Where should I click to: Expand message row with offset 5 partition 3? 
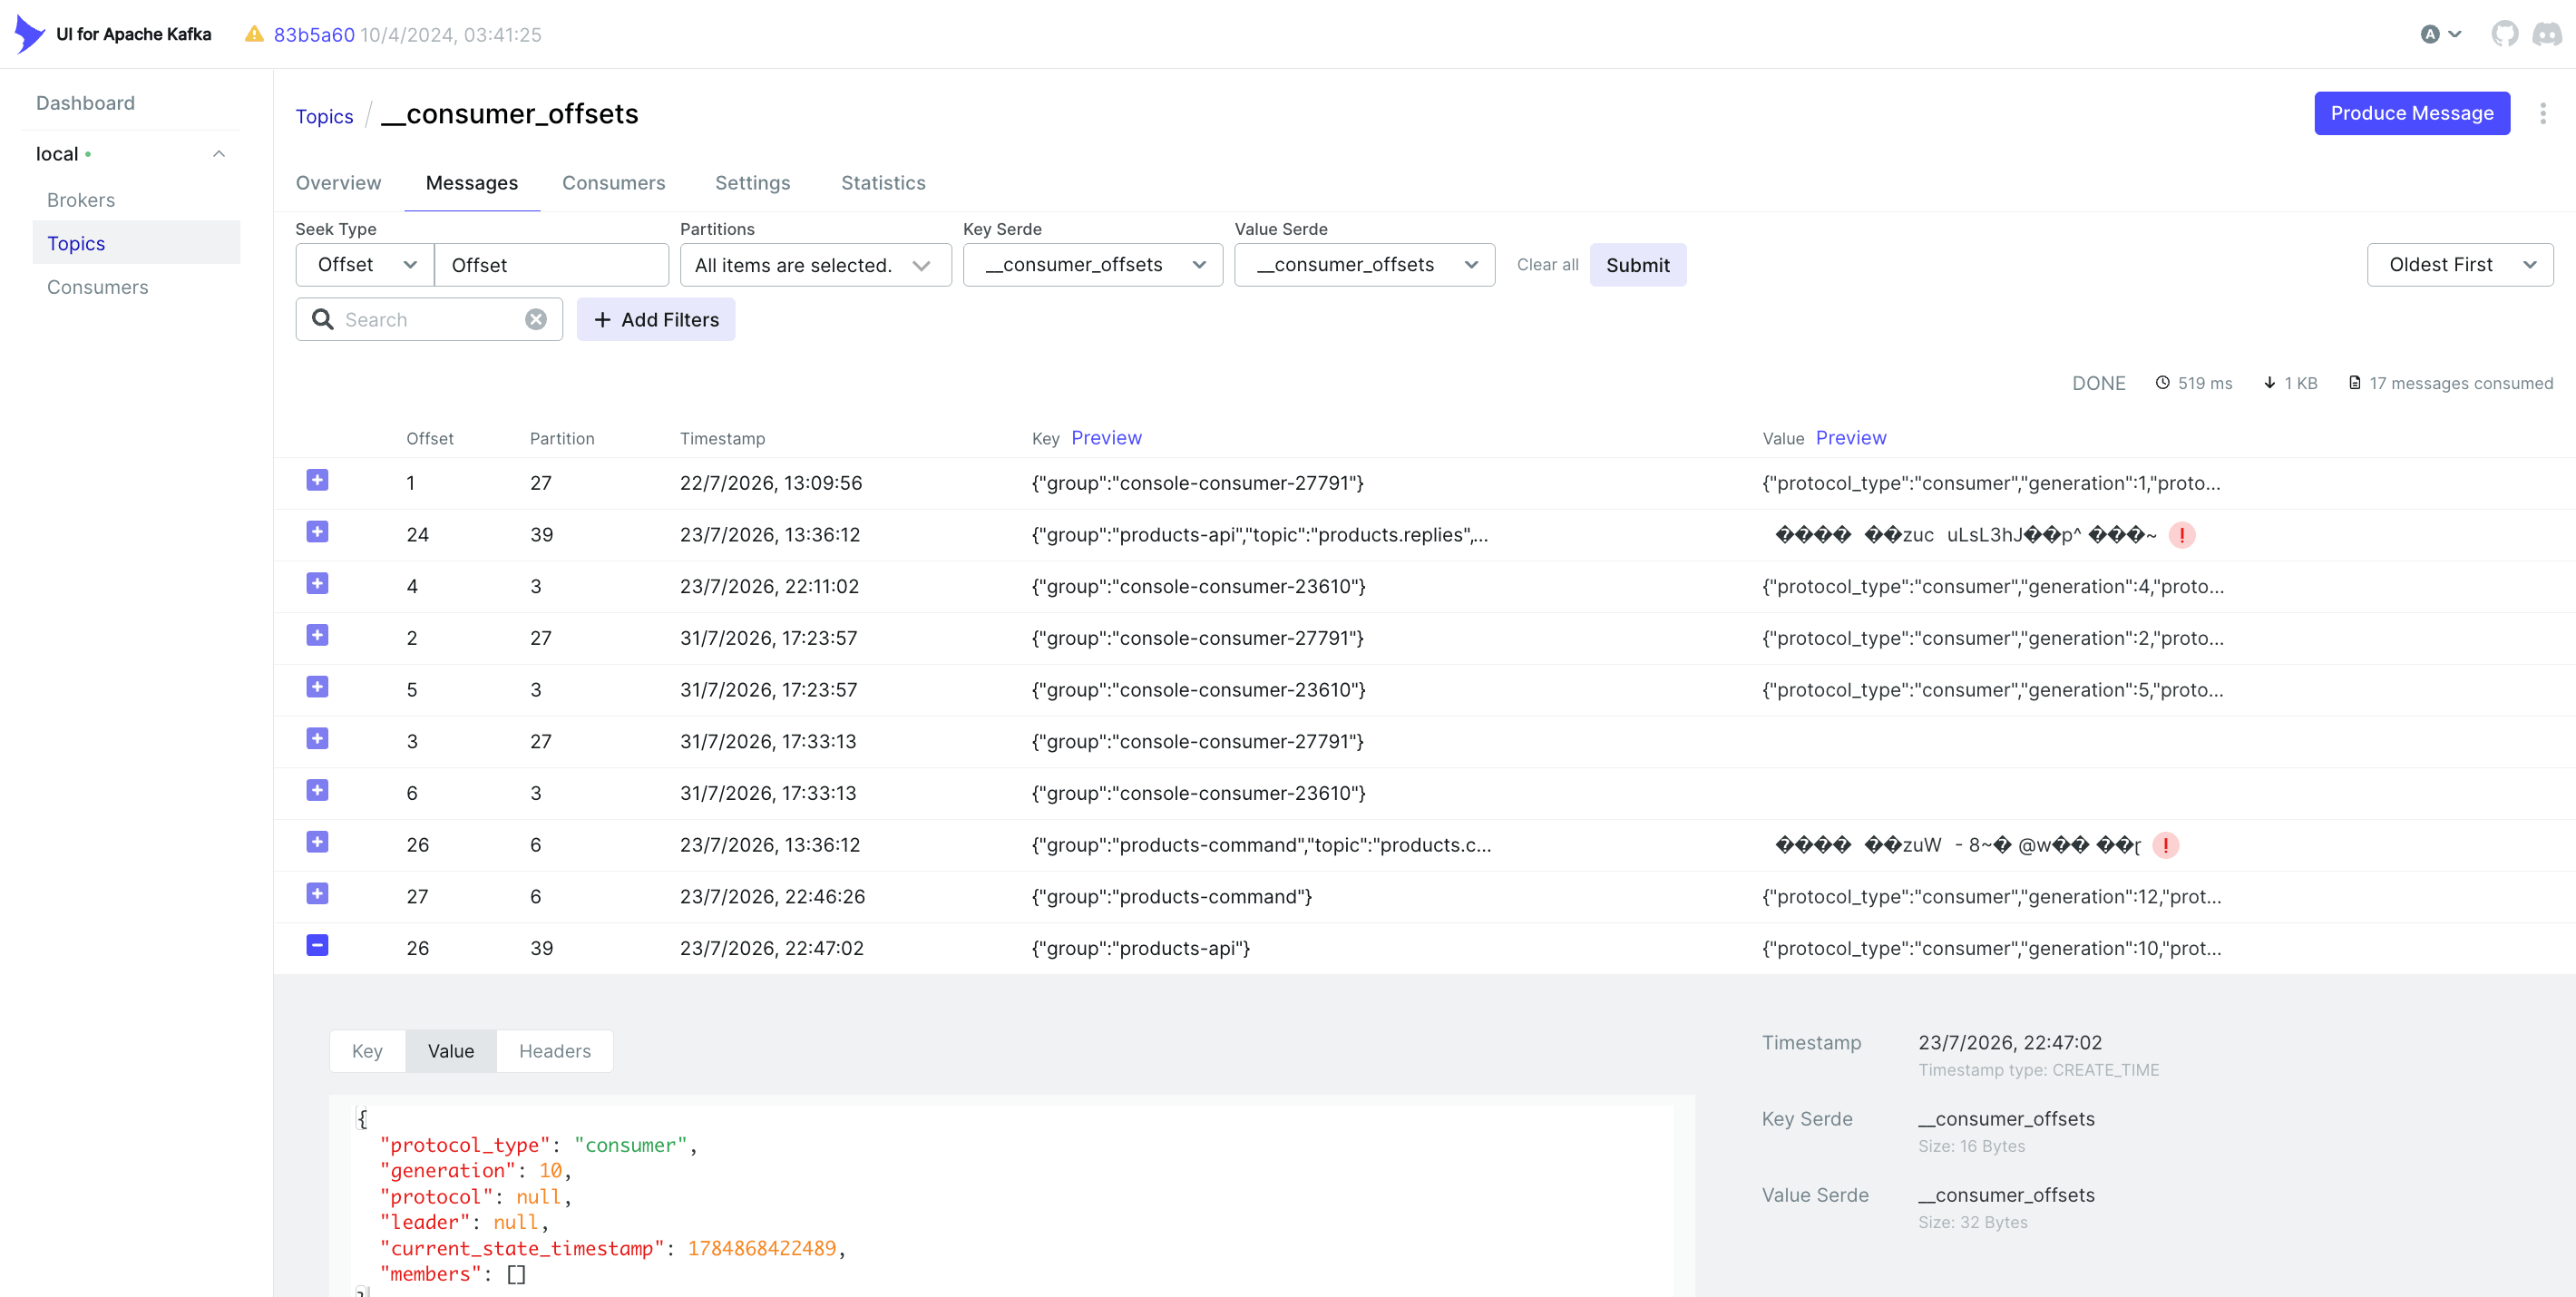[x=317, y=687]
